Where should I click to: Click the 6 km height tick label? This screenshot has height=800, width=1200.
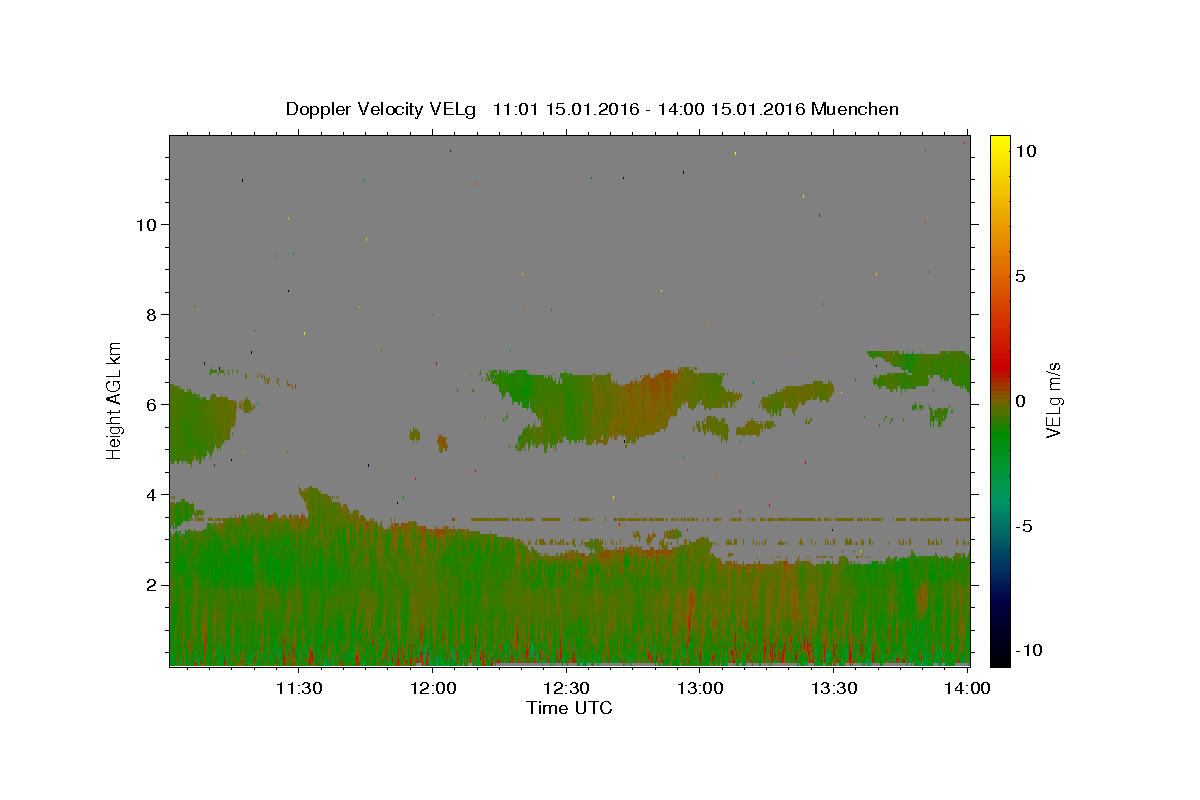151,404
